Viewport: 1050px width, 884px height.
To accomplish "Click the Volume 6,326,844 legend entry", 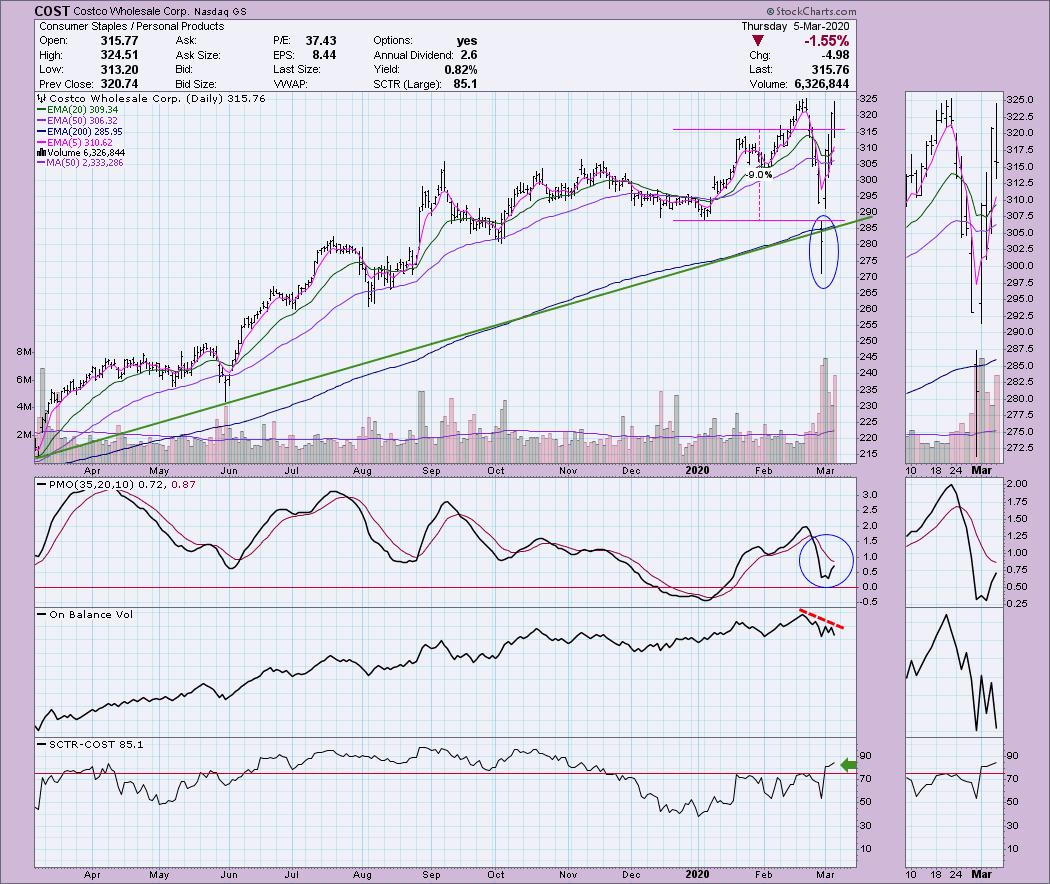I will click(80, 153).
